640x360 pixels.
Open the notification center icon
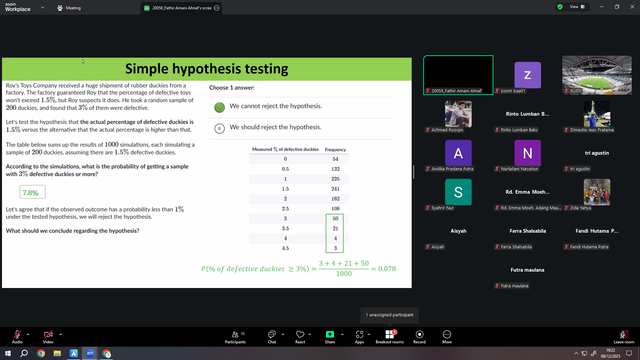[629, 353]
